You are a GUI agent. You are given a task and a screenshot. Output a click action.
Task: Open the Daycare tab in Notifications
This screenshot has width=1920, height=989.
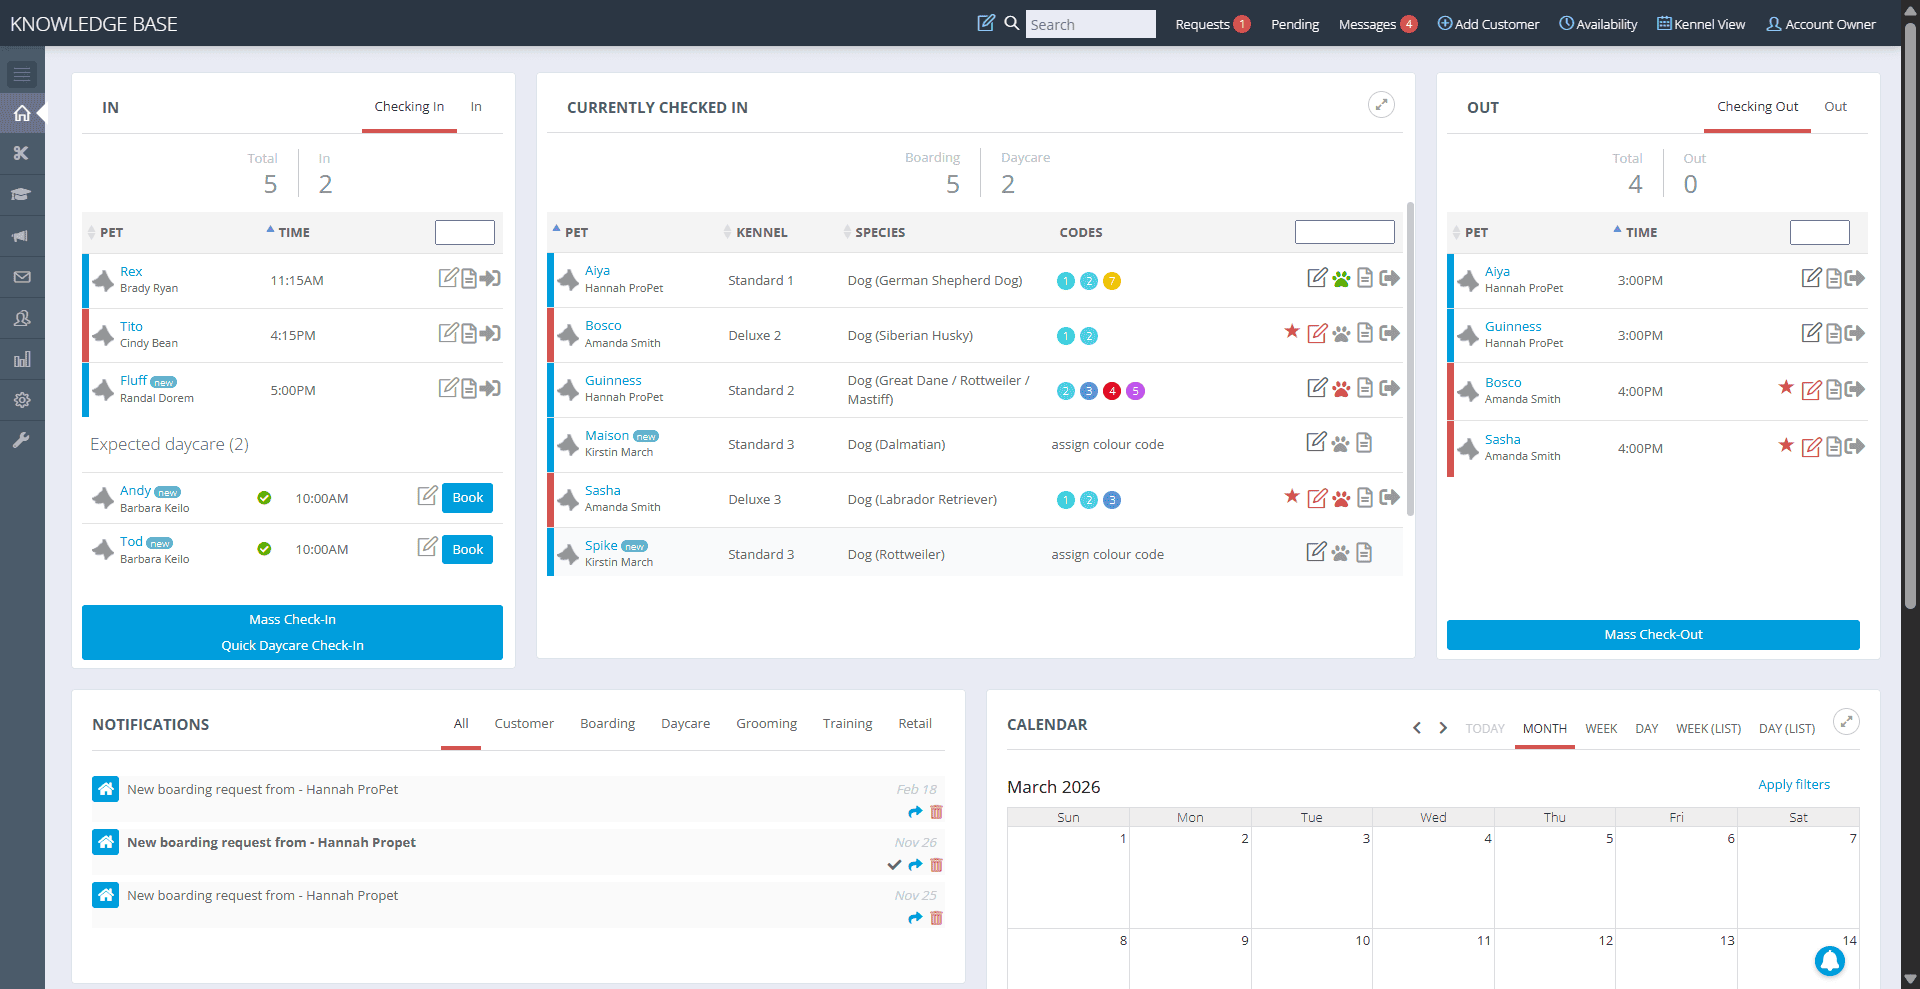(x=685, y=723)
